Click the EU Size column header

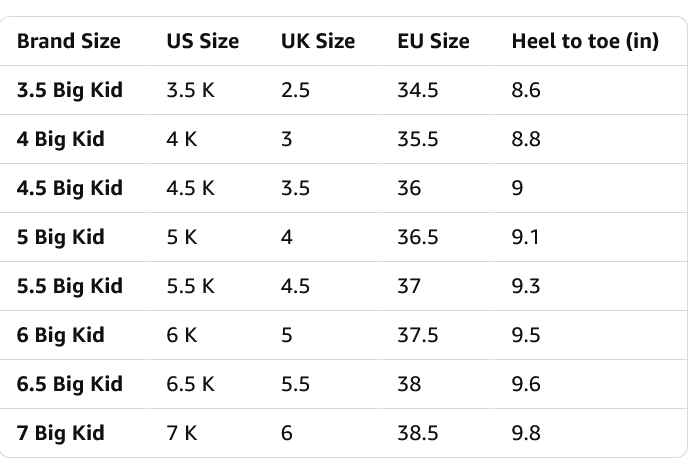click(x=432, y=41)
